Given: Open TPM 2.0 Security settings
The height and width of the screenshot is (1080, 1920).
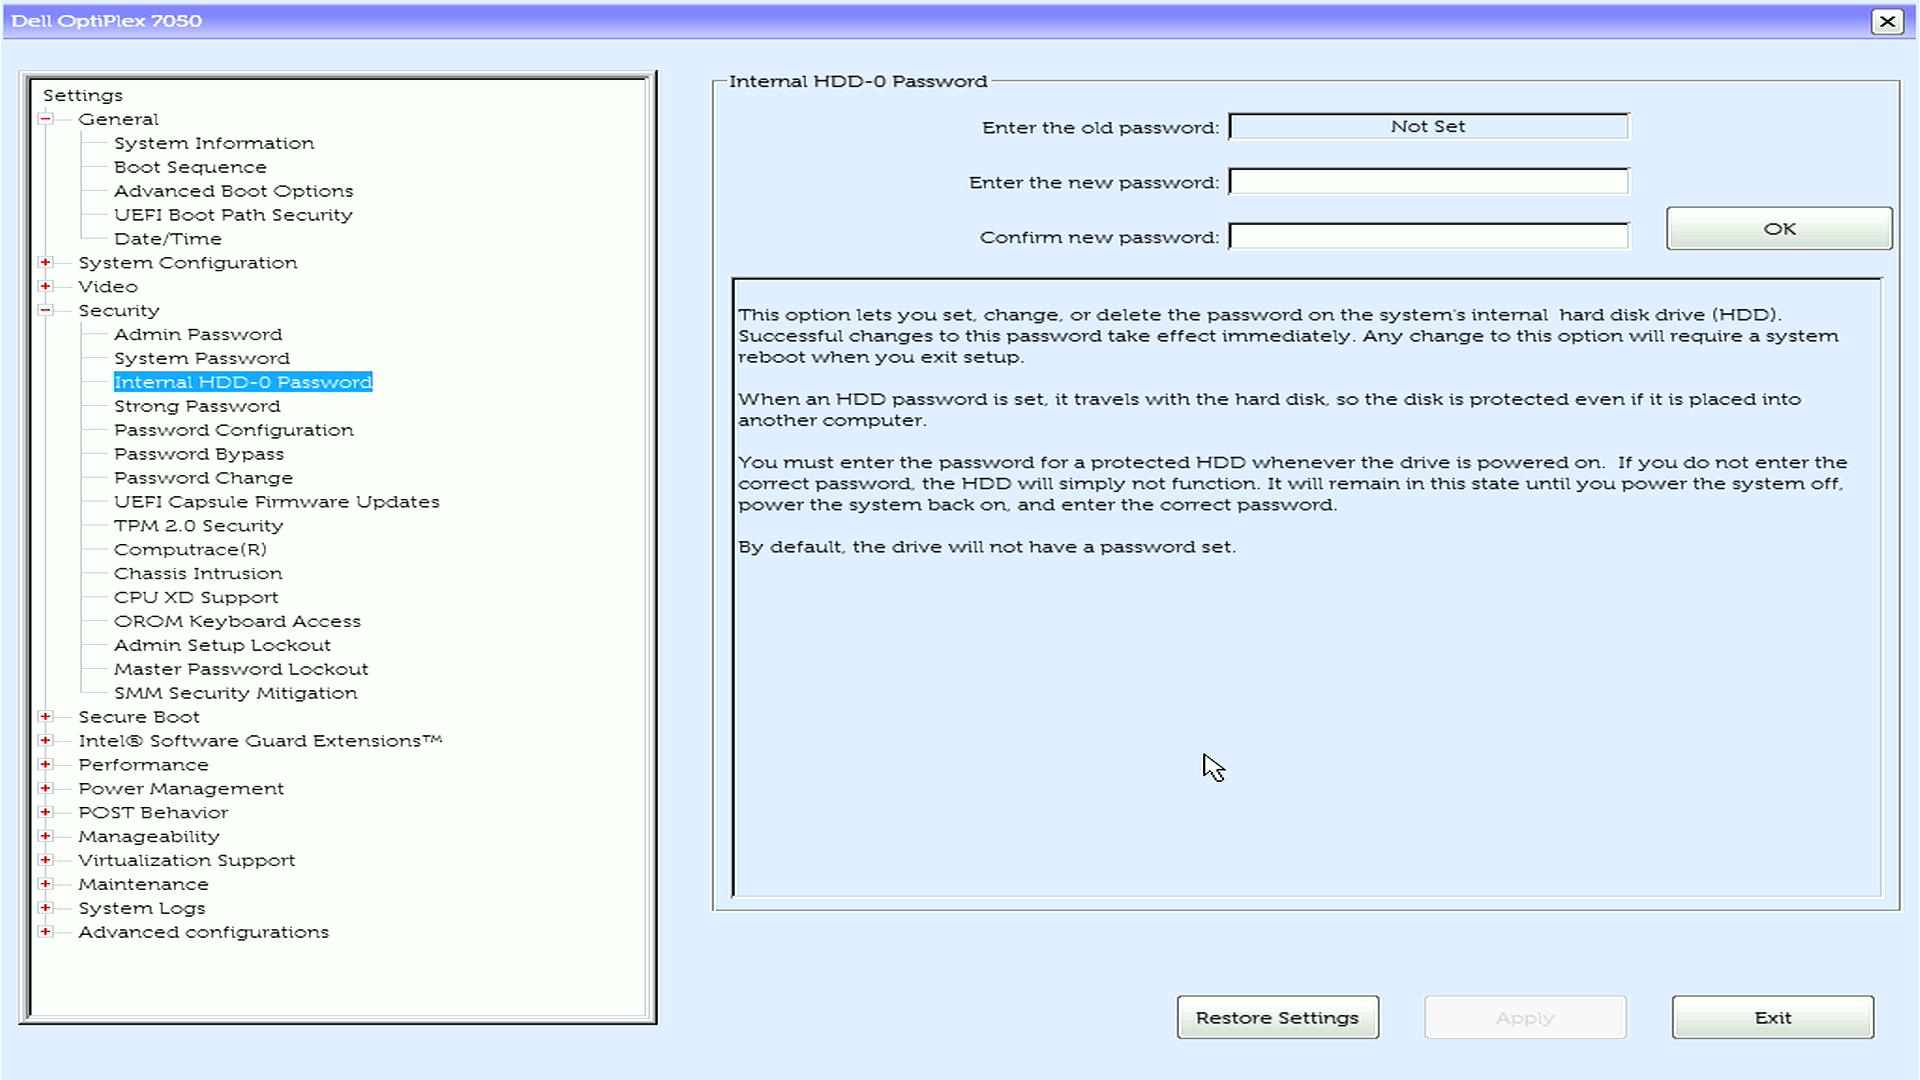Looking at the screenshot, I should (x=198, y=525).
